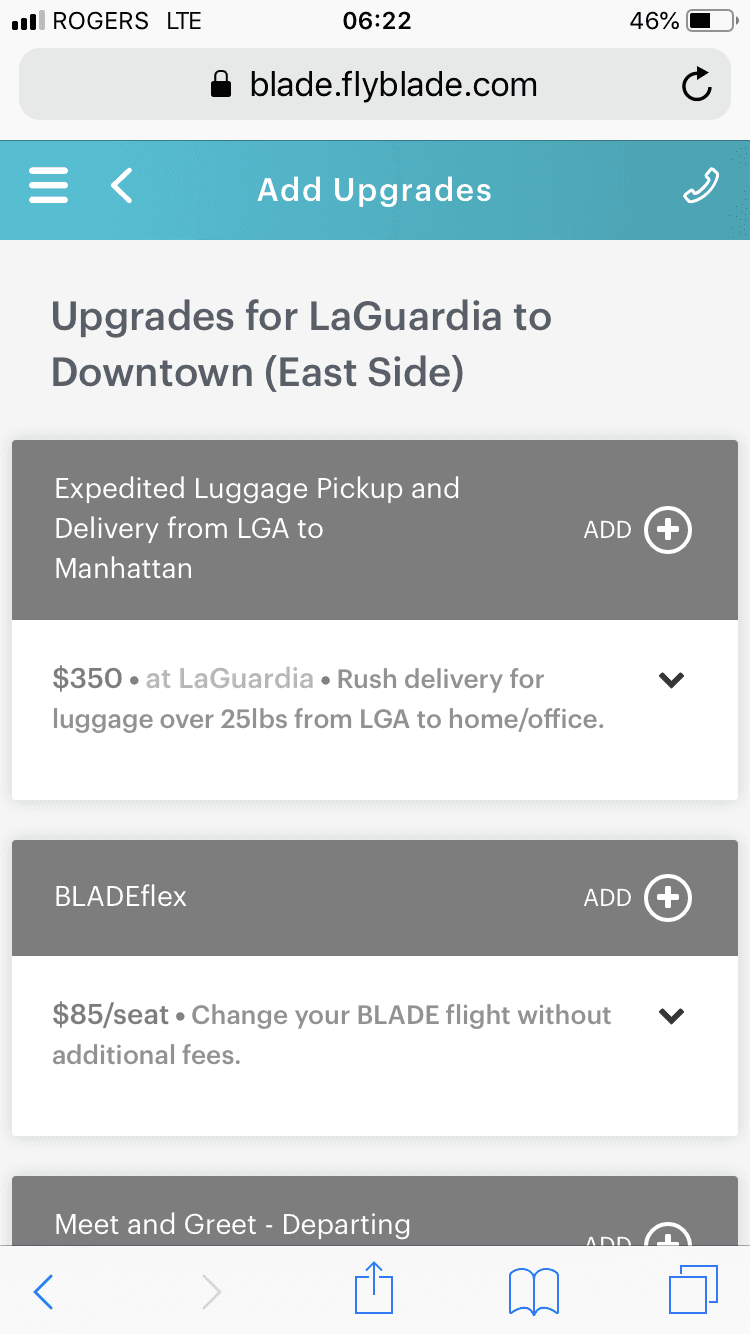The width and height of the screenshot is (750, 1334).
Task: Navigate back in Safari toolbar
Action: [44, 1292]
